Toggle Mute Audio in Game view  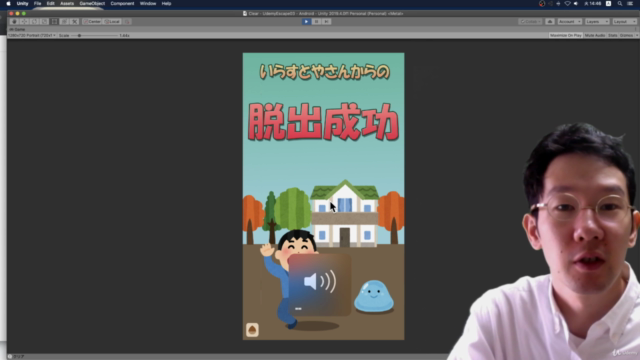click(595, 36)
